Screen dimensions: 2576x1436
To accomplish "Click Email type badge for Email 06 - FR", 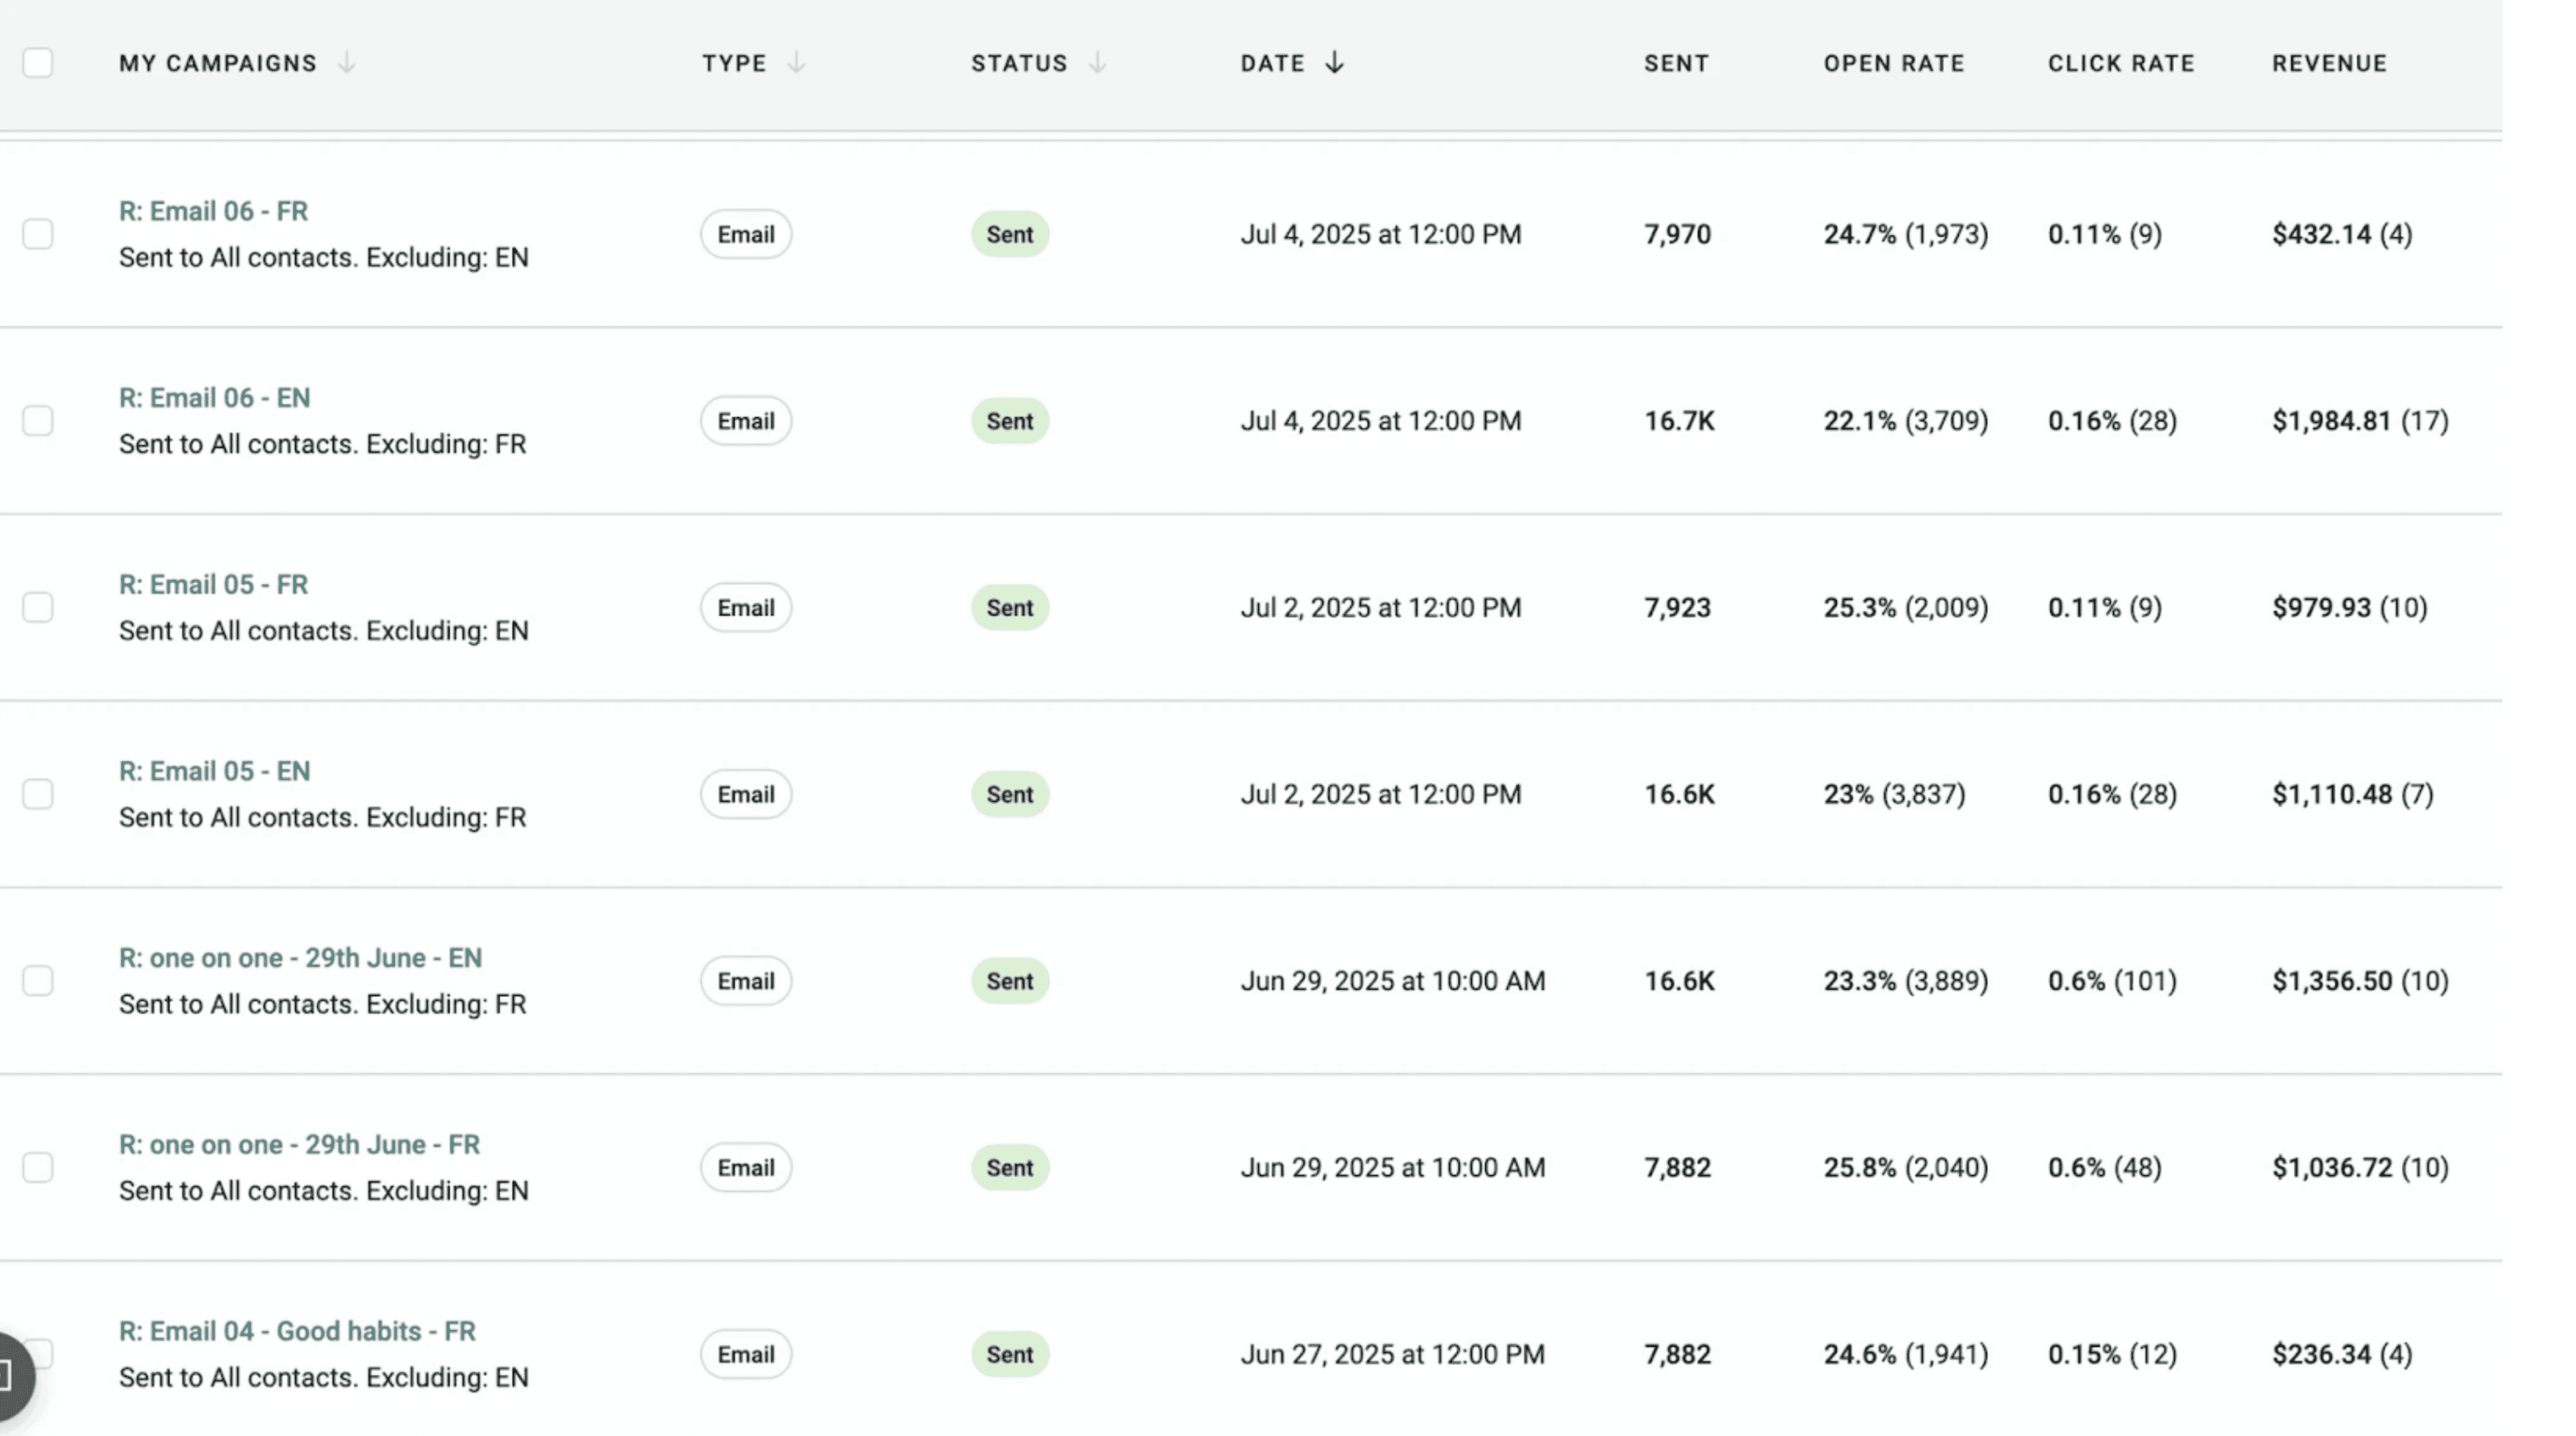I will pos(745,234).
